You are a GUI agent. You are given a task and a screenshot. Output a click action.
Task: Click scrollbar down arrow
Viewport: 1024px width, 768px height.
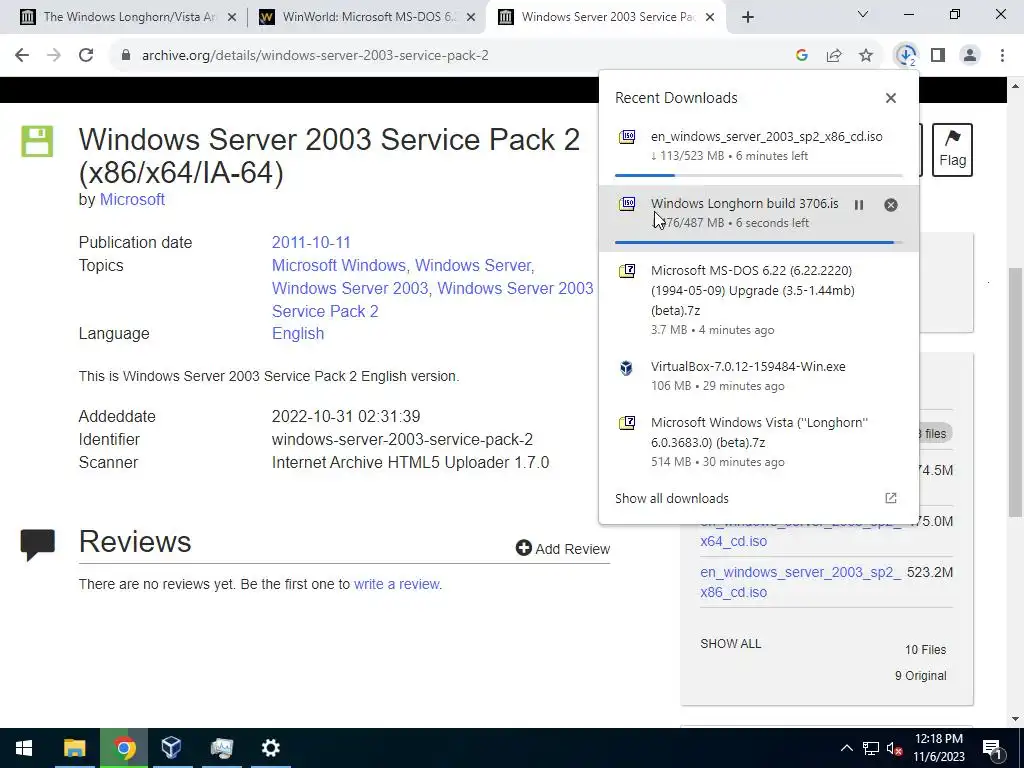(1016, 719)
